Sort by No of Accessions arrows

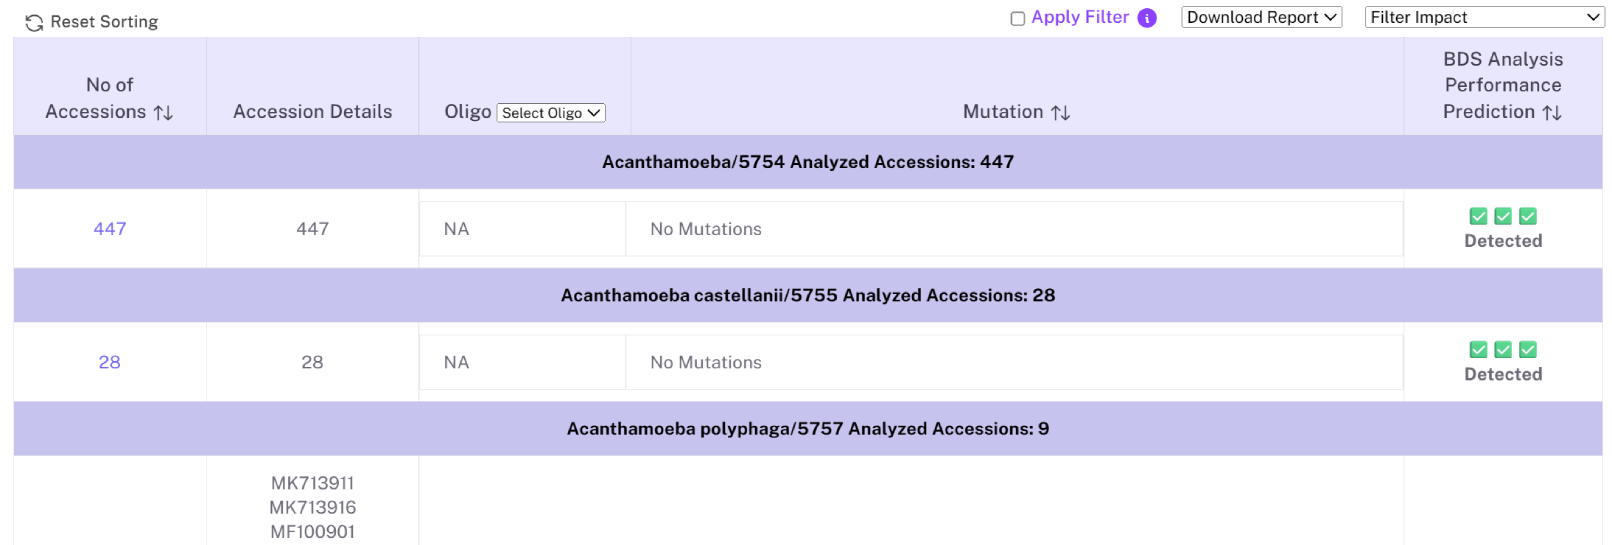coord(163,113)
